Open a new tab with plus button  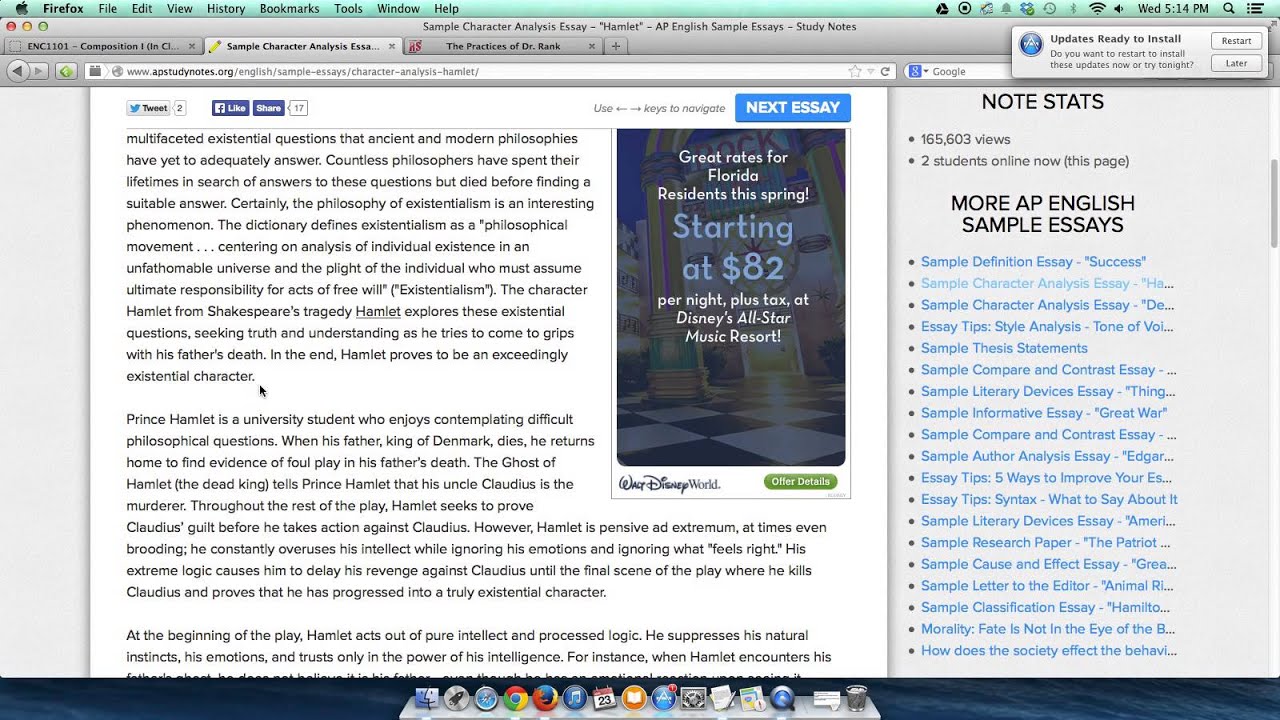coord(616,46)
